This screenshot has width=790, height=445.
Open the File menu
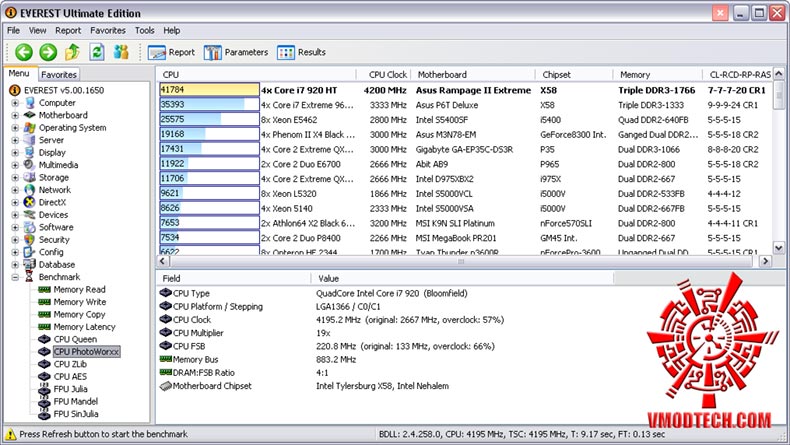pyautogui.click(x=14, y=30)
